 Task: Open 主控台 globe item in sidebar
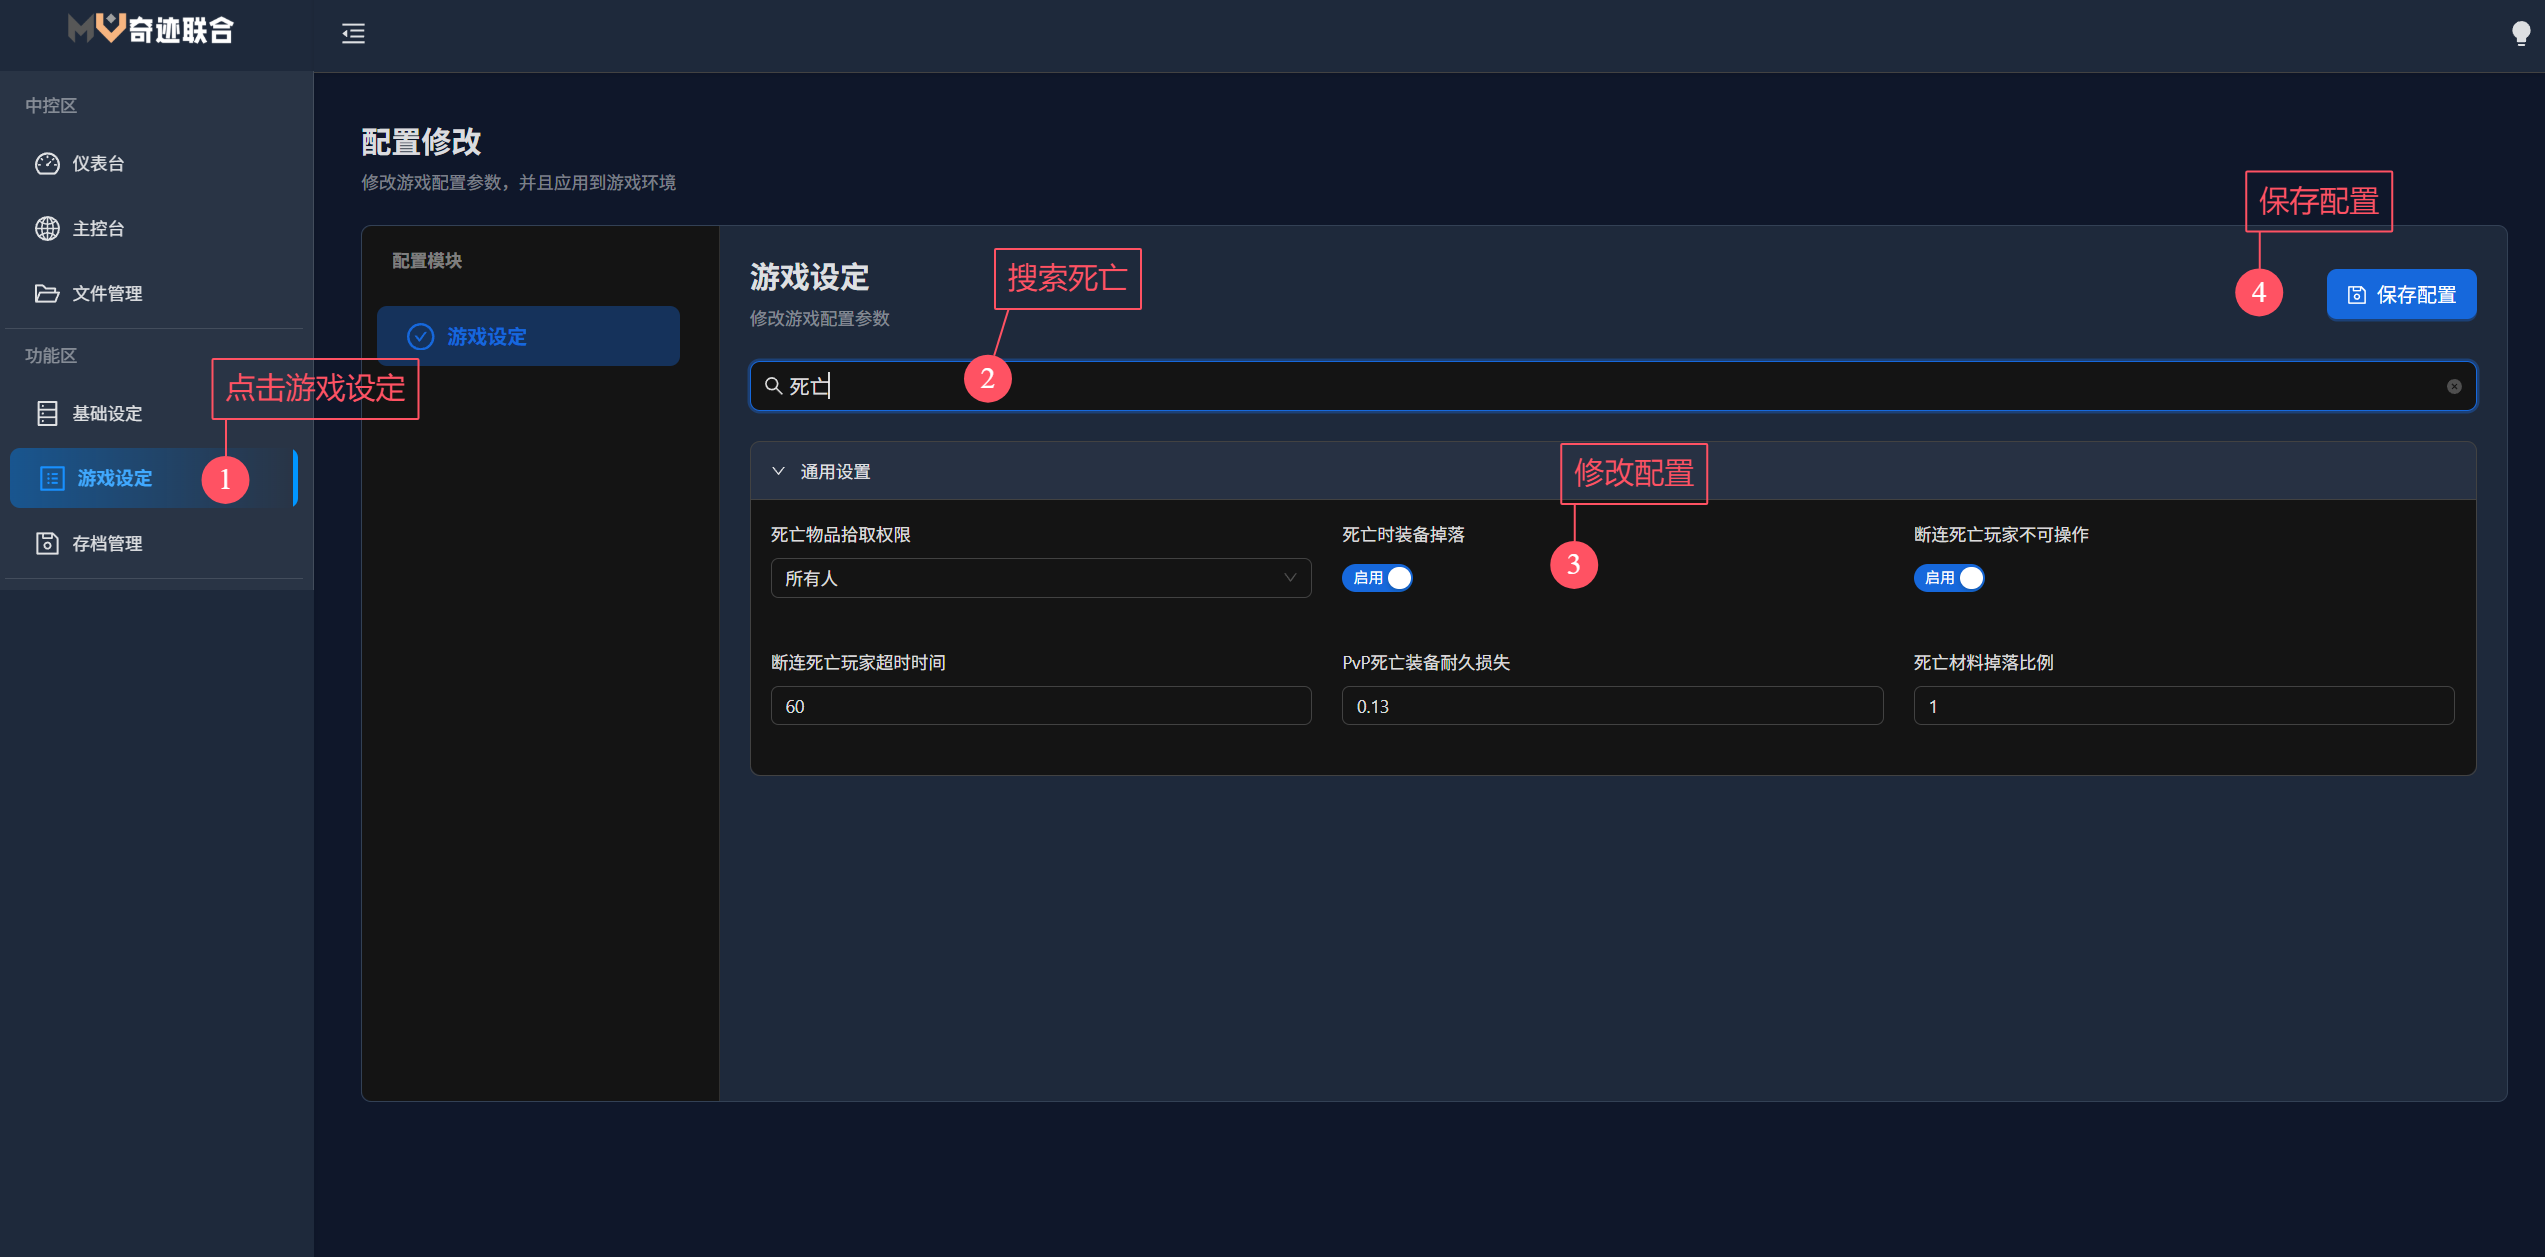pyautogui.click(x=97, y=229)
